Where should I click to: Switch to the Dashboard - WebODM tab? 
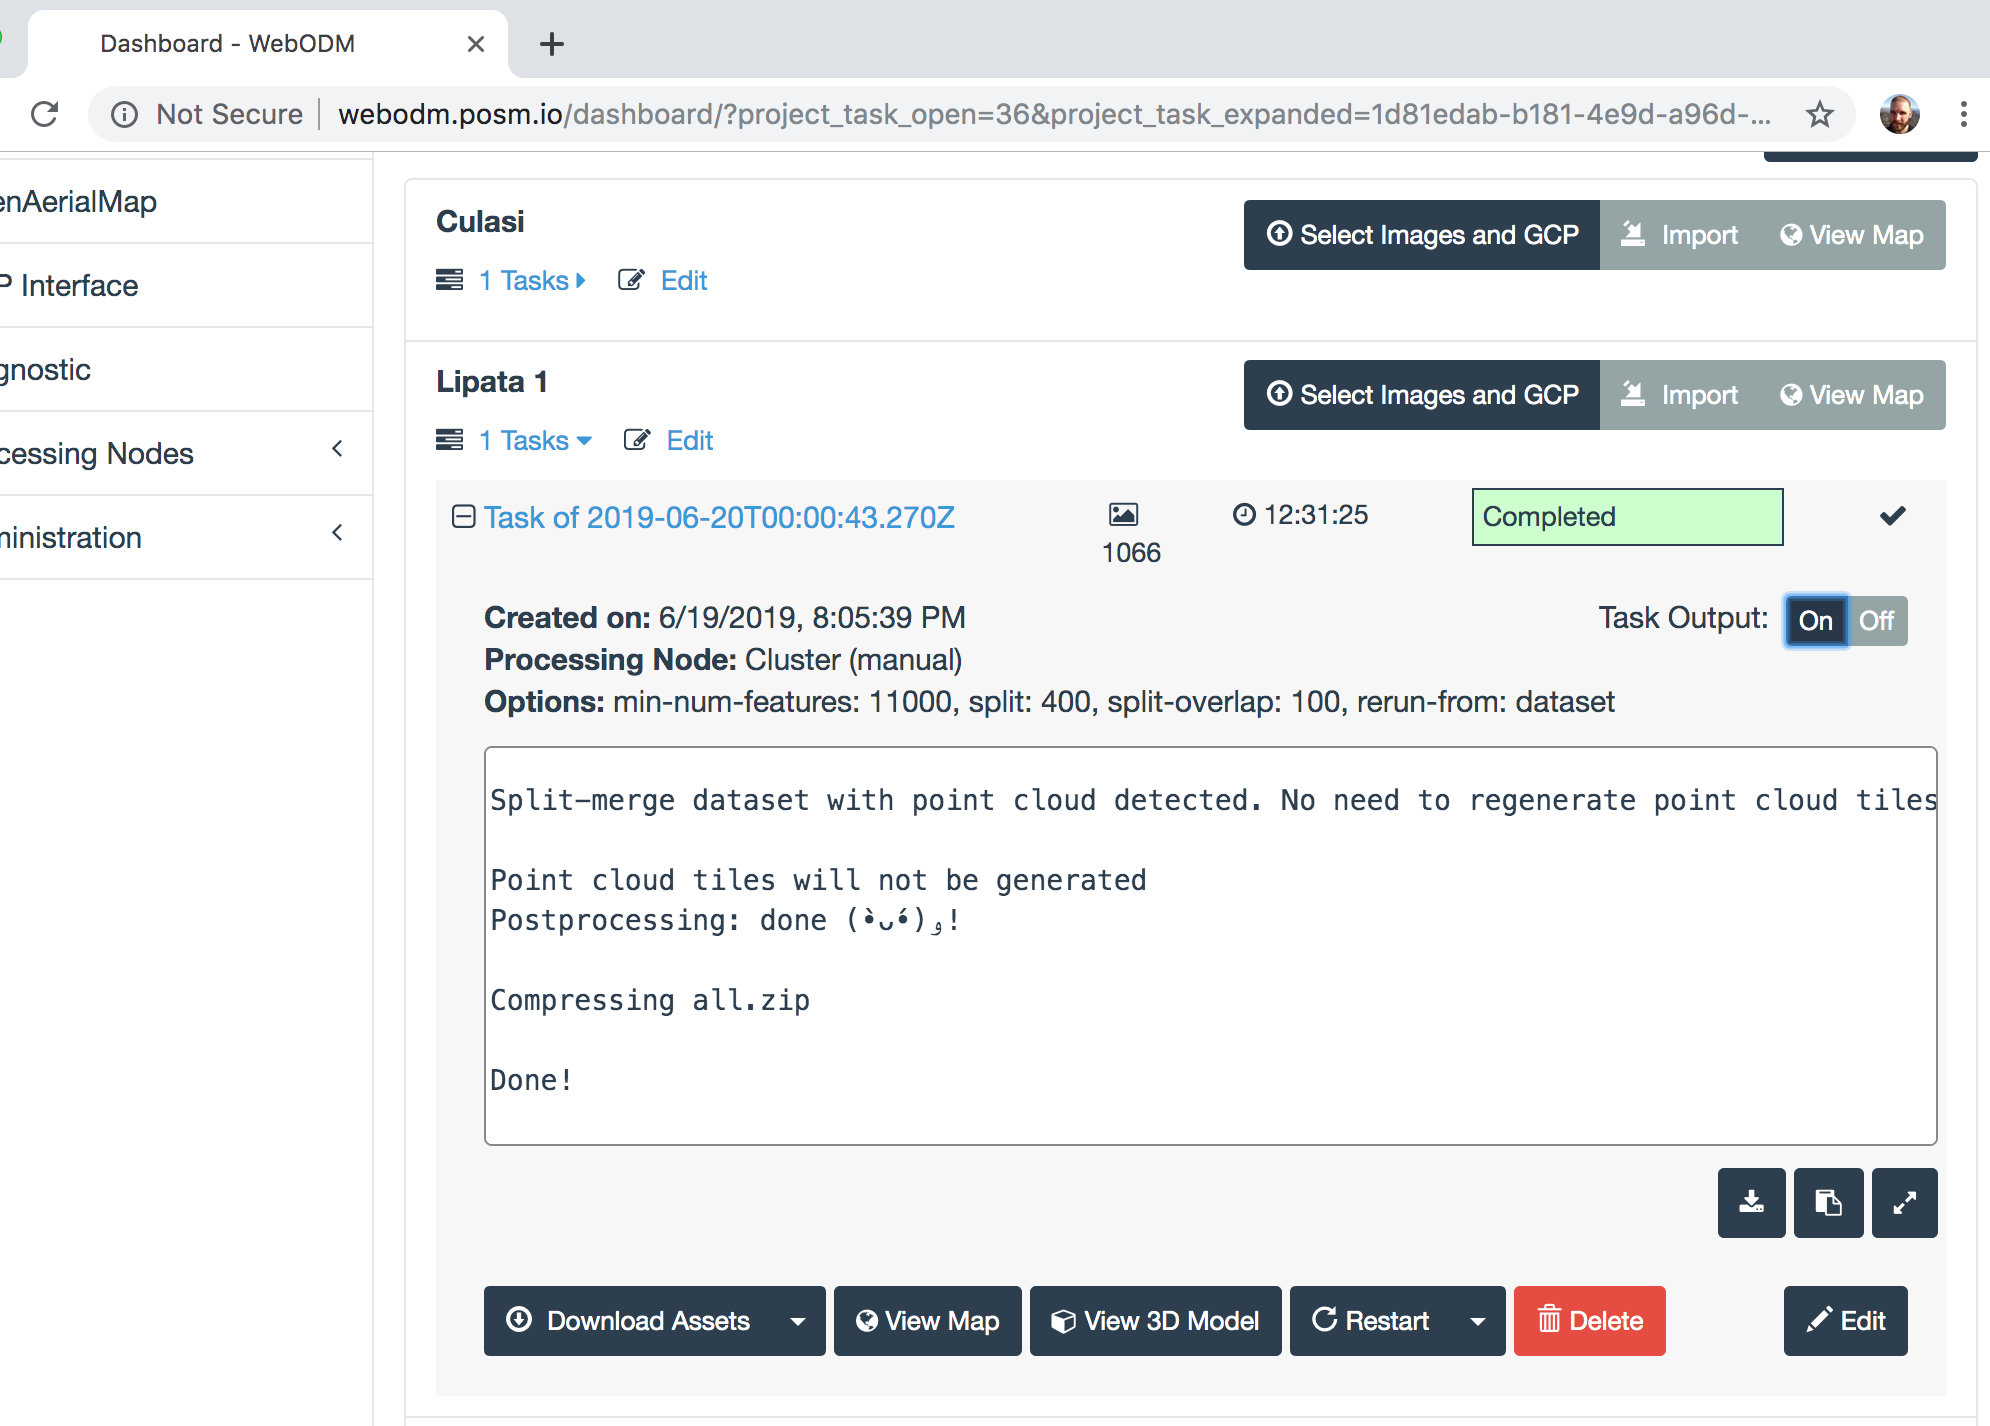pyautogui.click(x=228, y=43)
